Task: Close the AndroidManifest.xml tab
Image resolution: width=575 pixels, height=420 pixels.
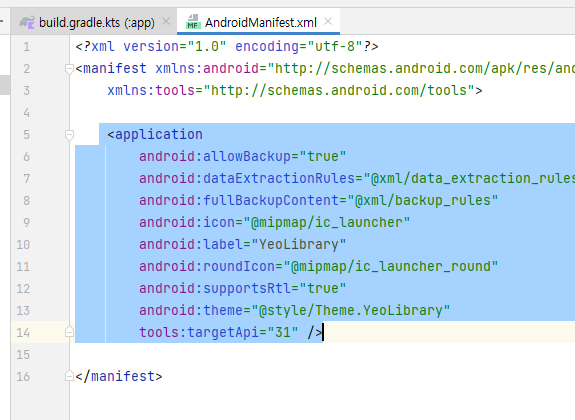Action: click(x=328, y=21)
